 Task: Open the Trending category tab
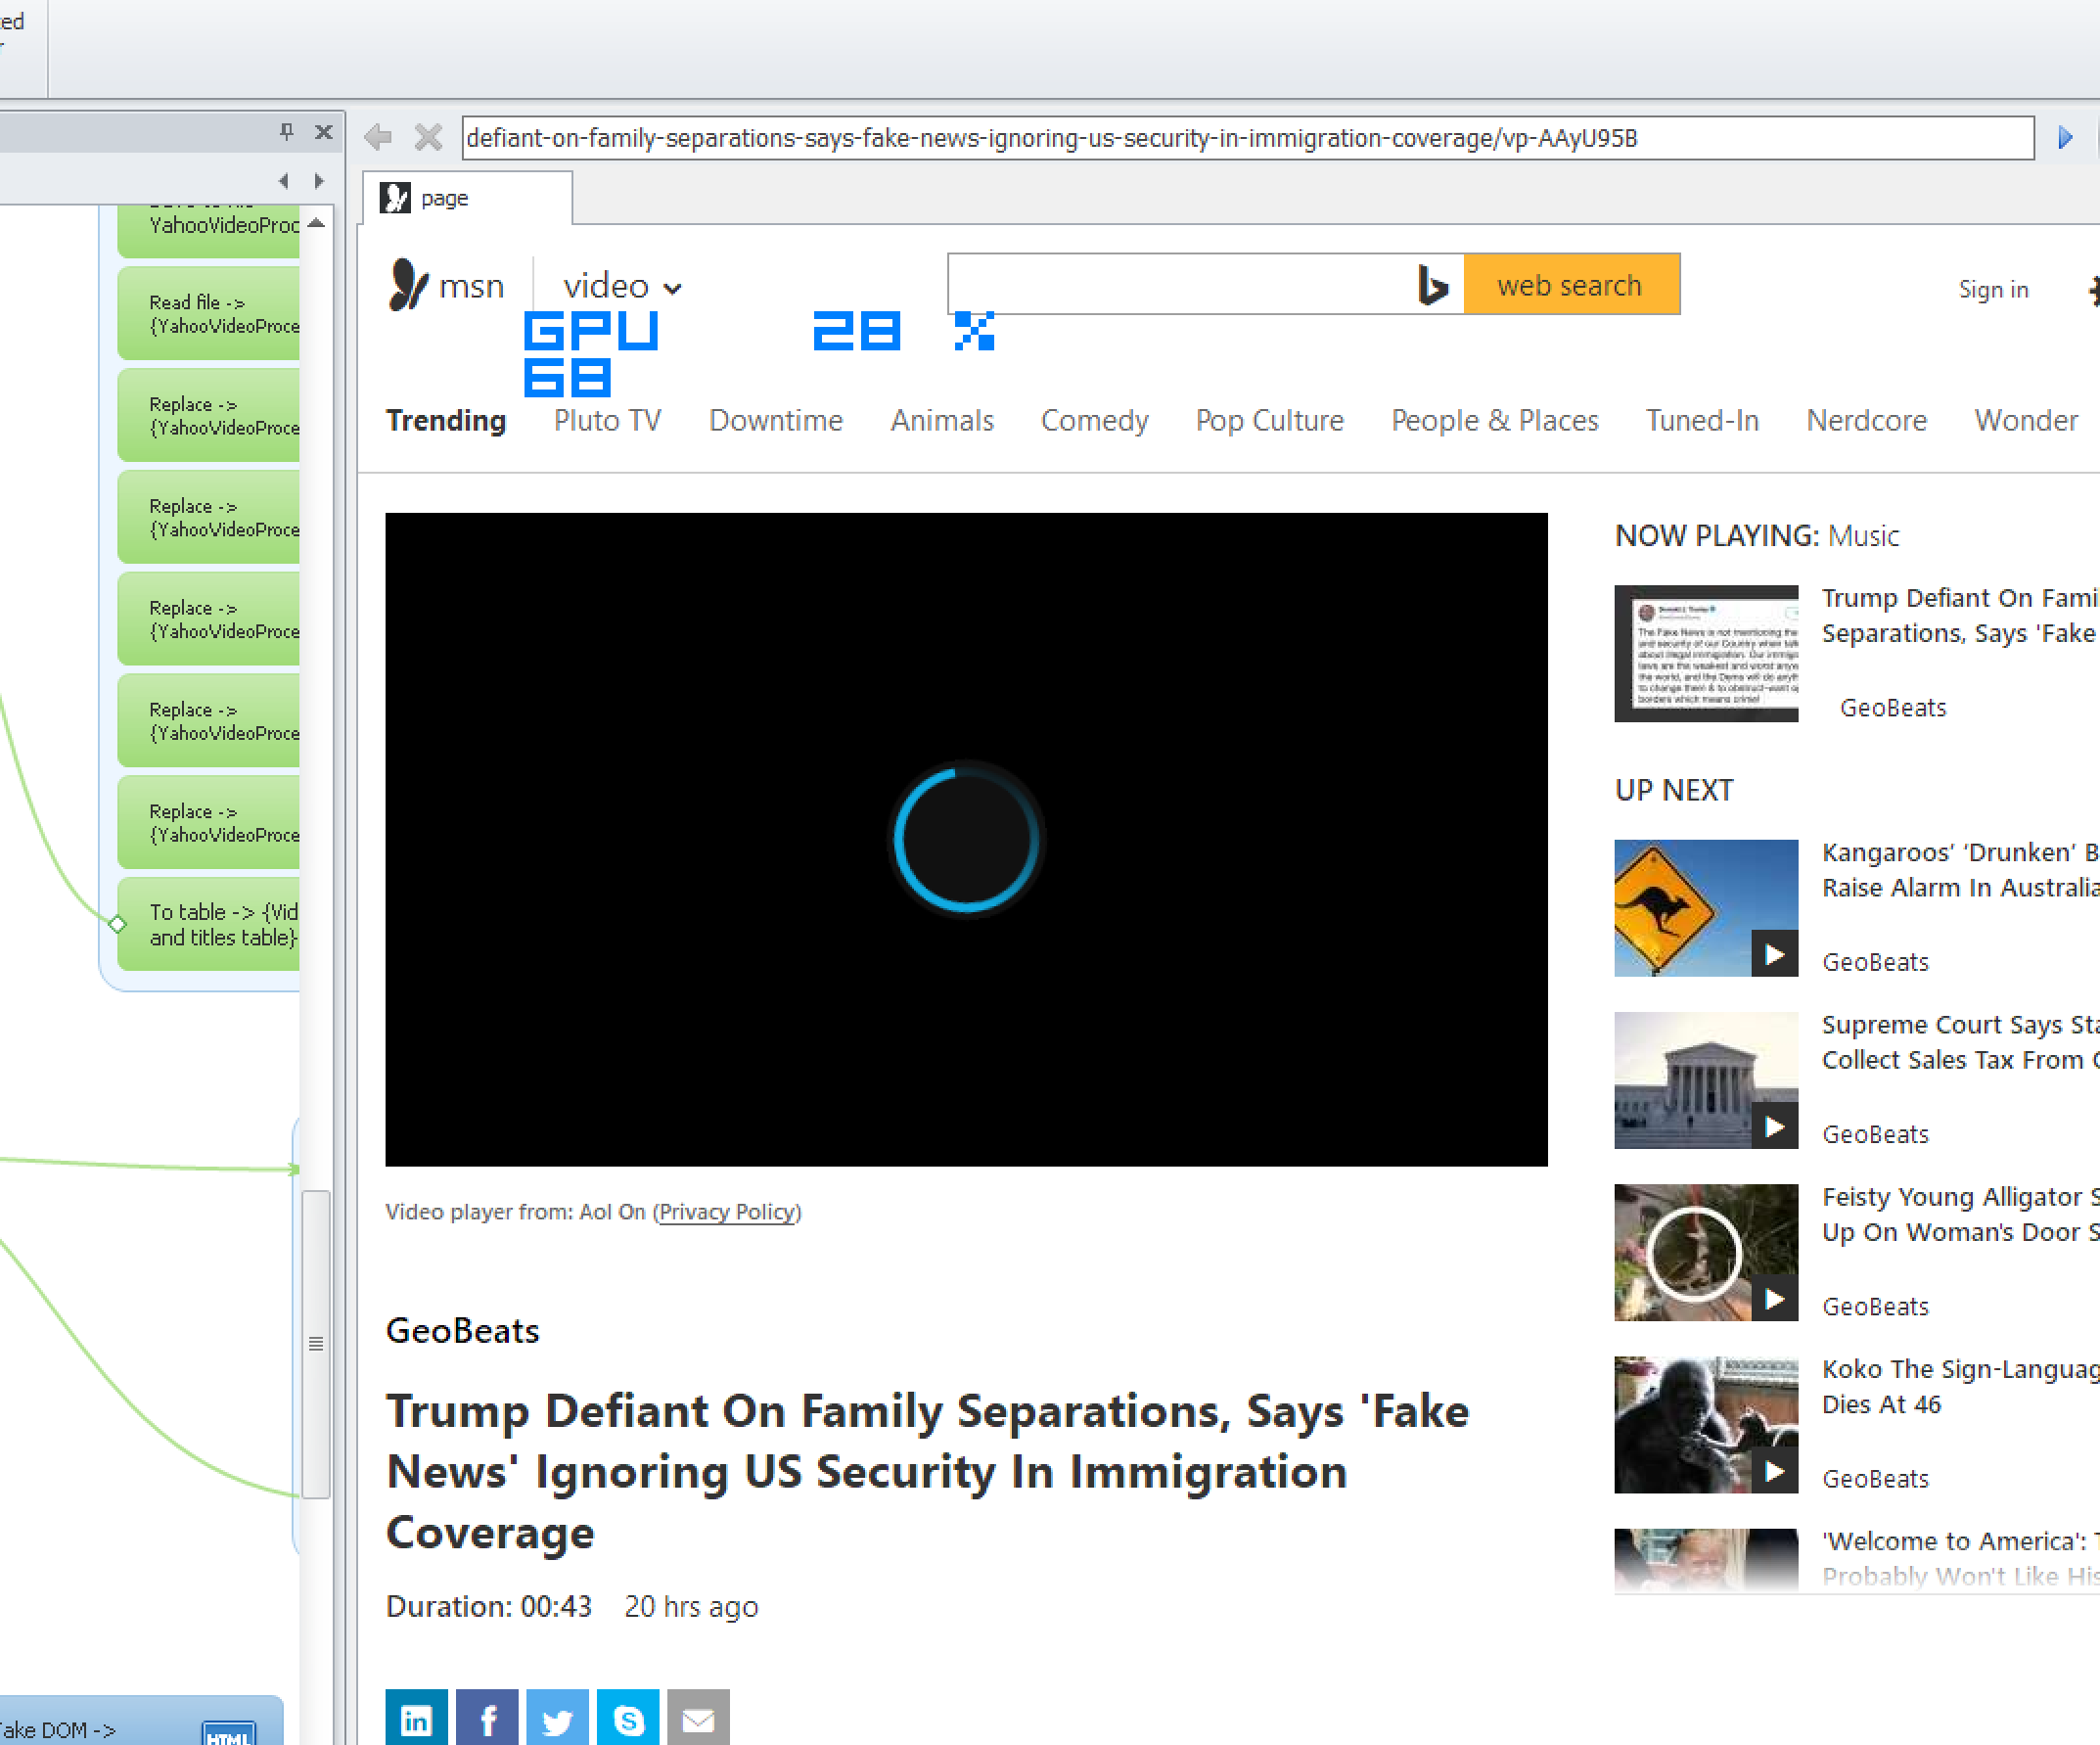click(x=446, y=421)
